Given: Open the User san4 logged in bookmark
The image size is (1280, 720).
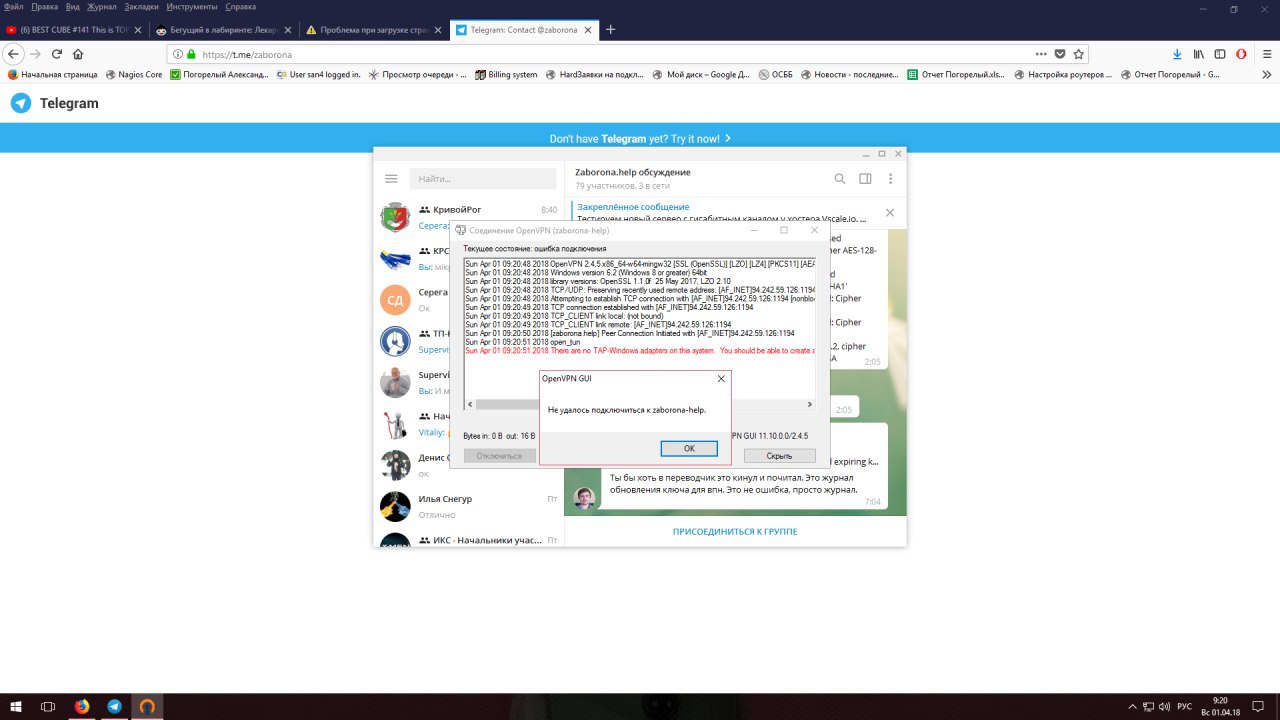Looking at the screenshot, I should (x=319, y=74).
